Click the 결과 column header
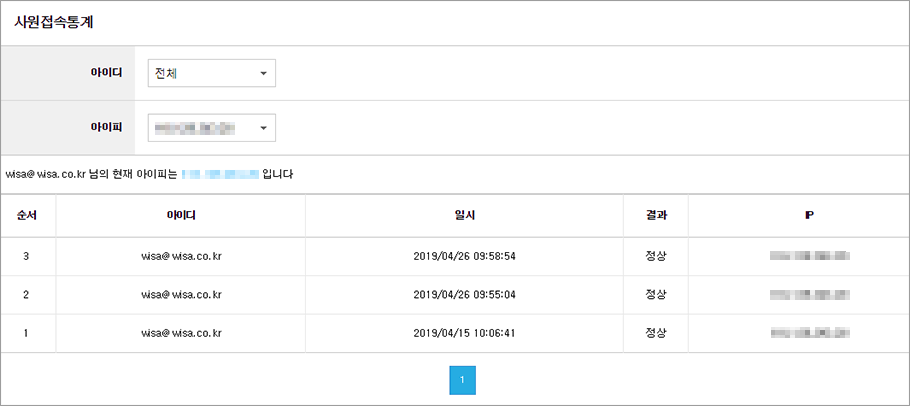This screenshot has width=910, height=406. click(x=656, y=215)
